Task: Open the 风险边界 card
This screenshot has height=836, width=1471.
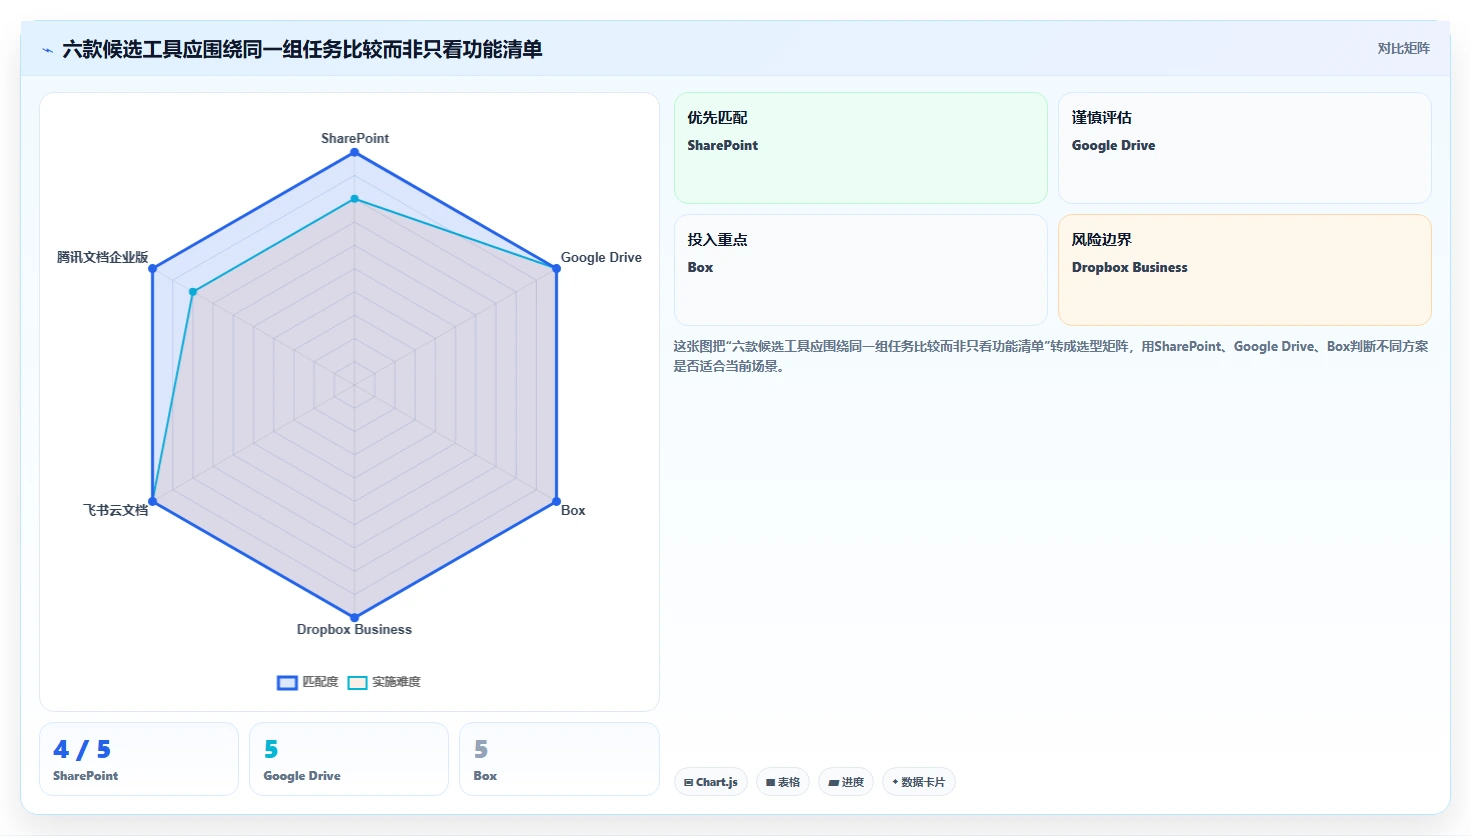Action: 1245,270
